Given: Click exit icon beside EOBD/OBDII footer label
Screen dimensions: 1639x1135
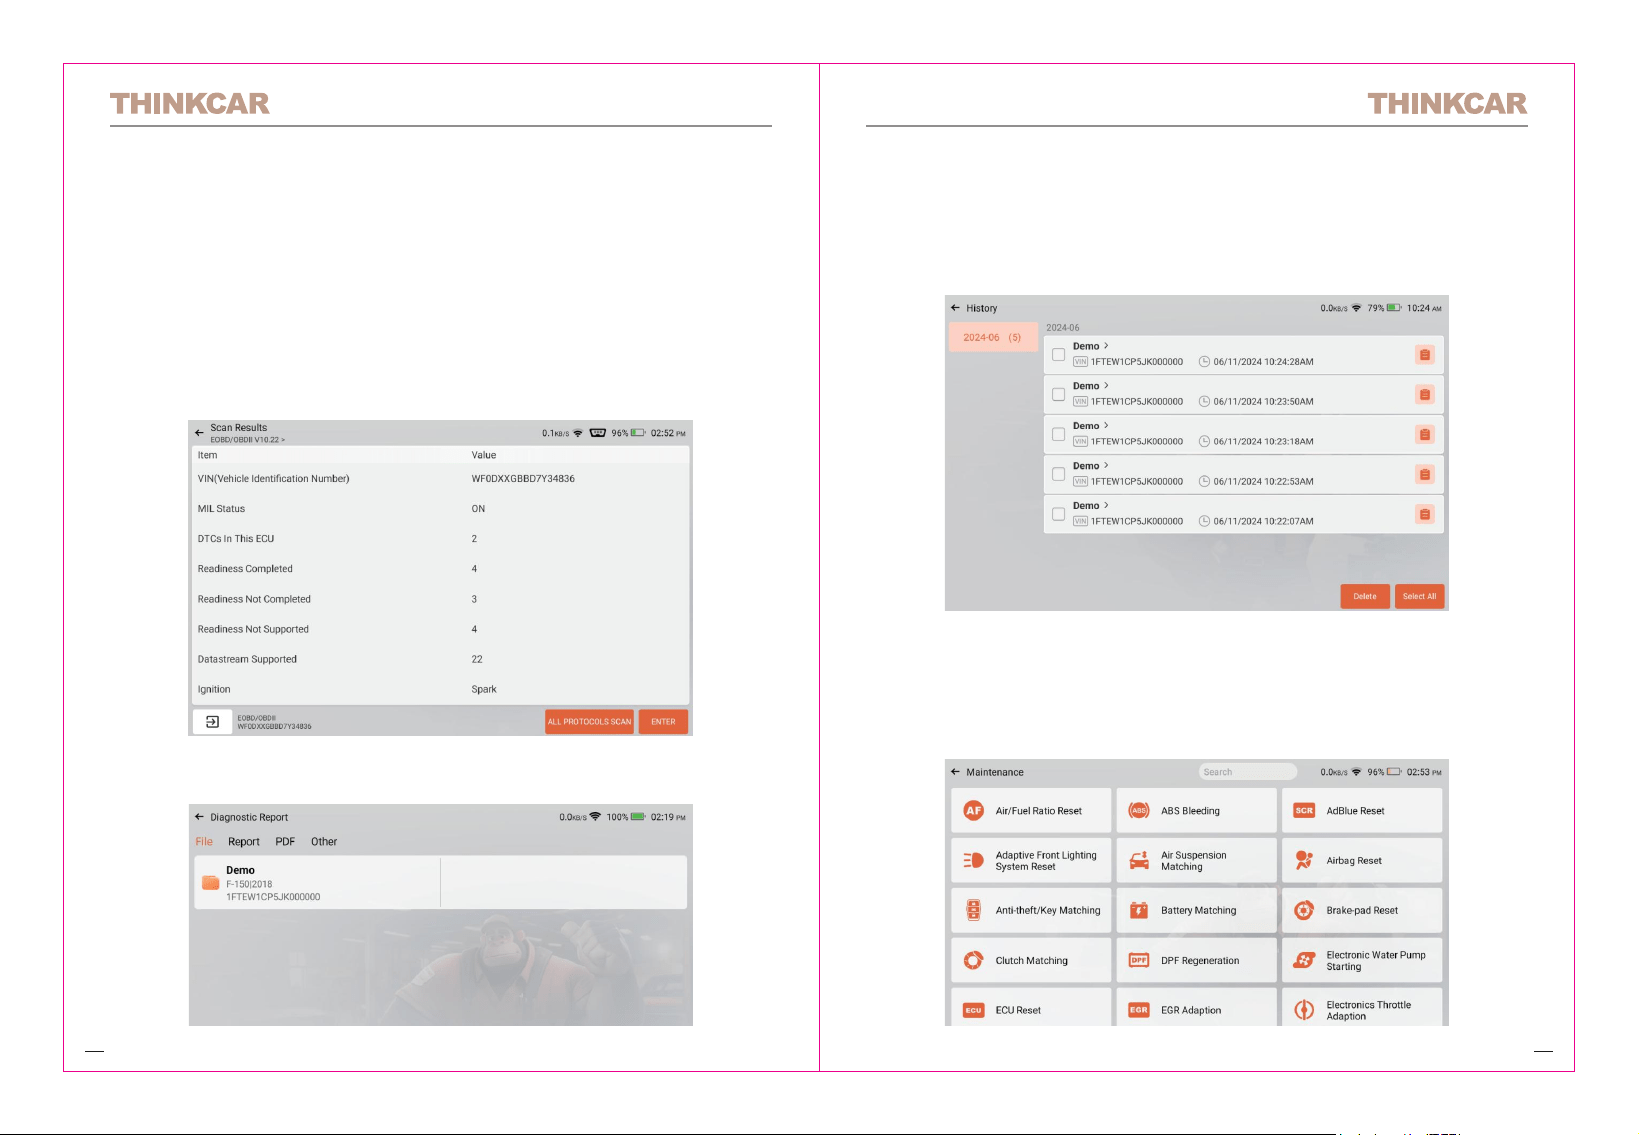Looking at the screenshot, I should pyautogui.click(x=212, y=721).
